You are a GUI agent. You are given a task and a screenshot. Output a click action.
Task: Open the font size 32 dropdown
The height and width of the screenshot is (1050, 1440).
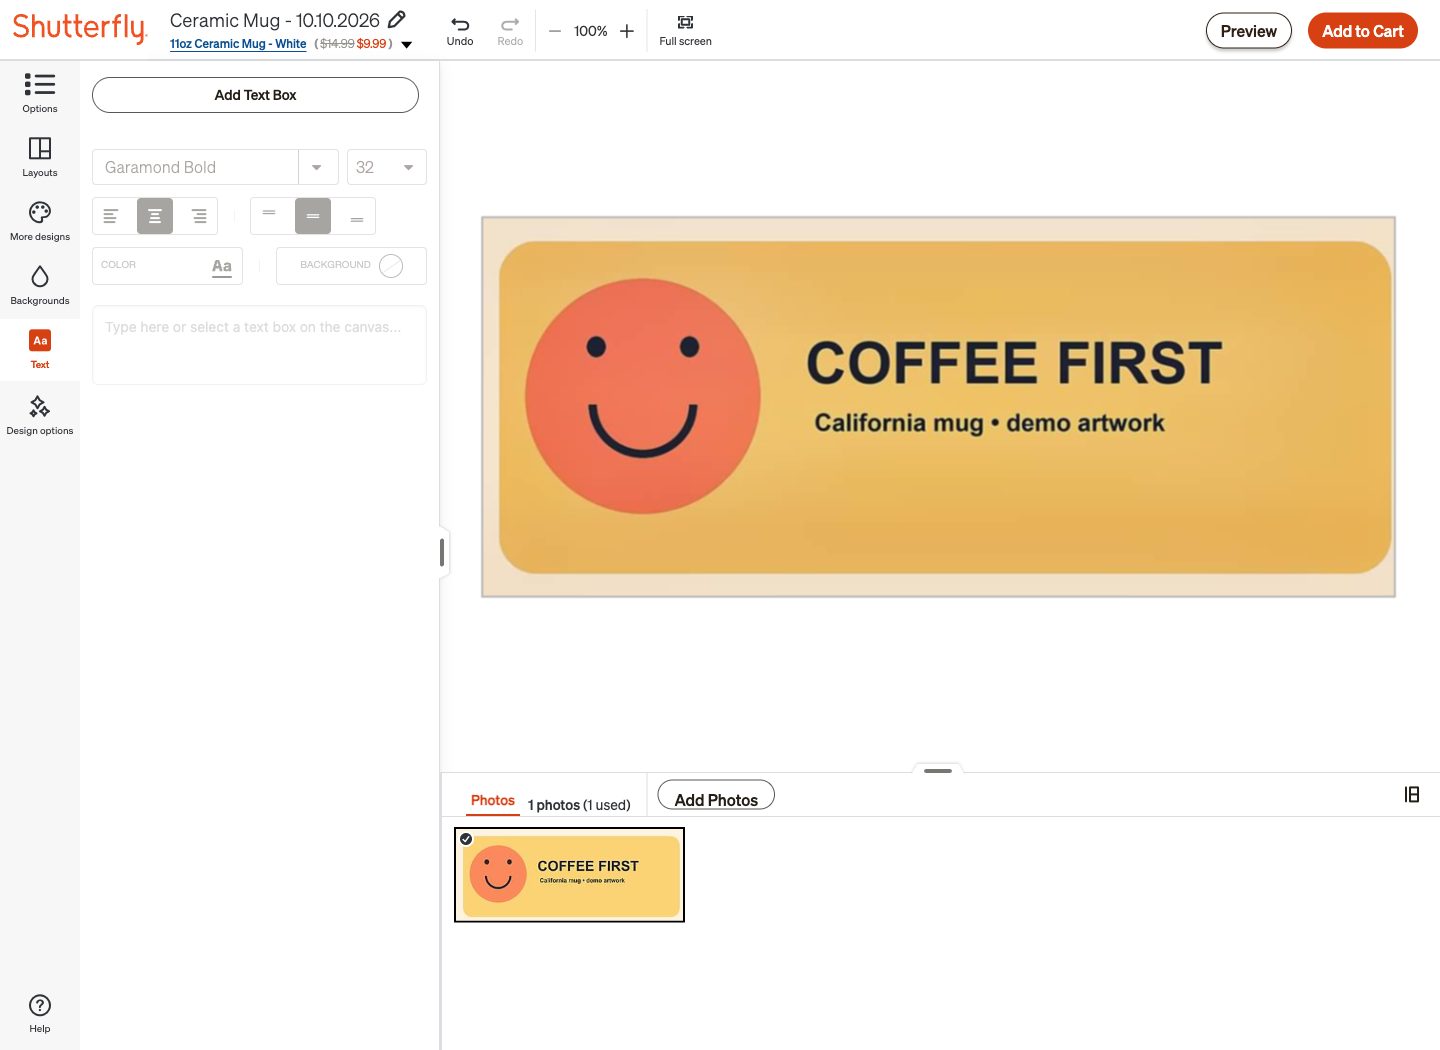387,167
